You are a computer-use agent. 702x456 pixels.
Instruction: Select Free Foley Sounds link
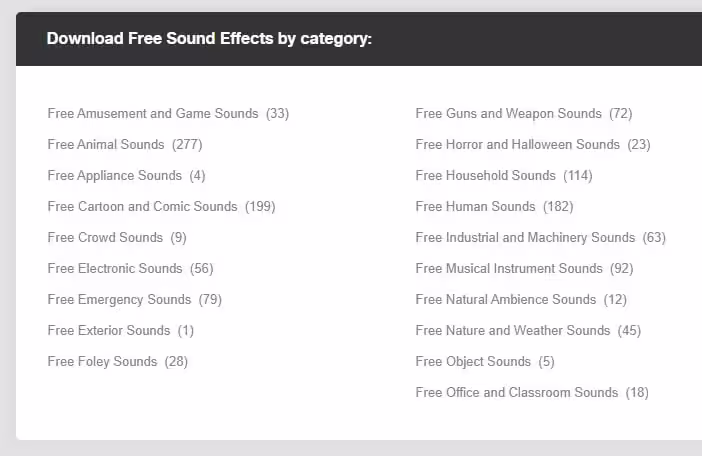click(x=102, y=362)
